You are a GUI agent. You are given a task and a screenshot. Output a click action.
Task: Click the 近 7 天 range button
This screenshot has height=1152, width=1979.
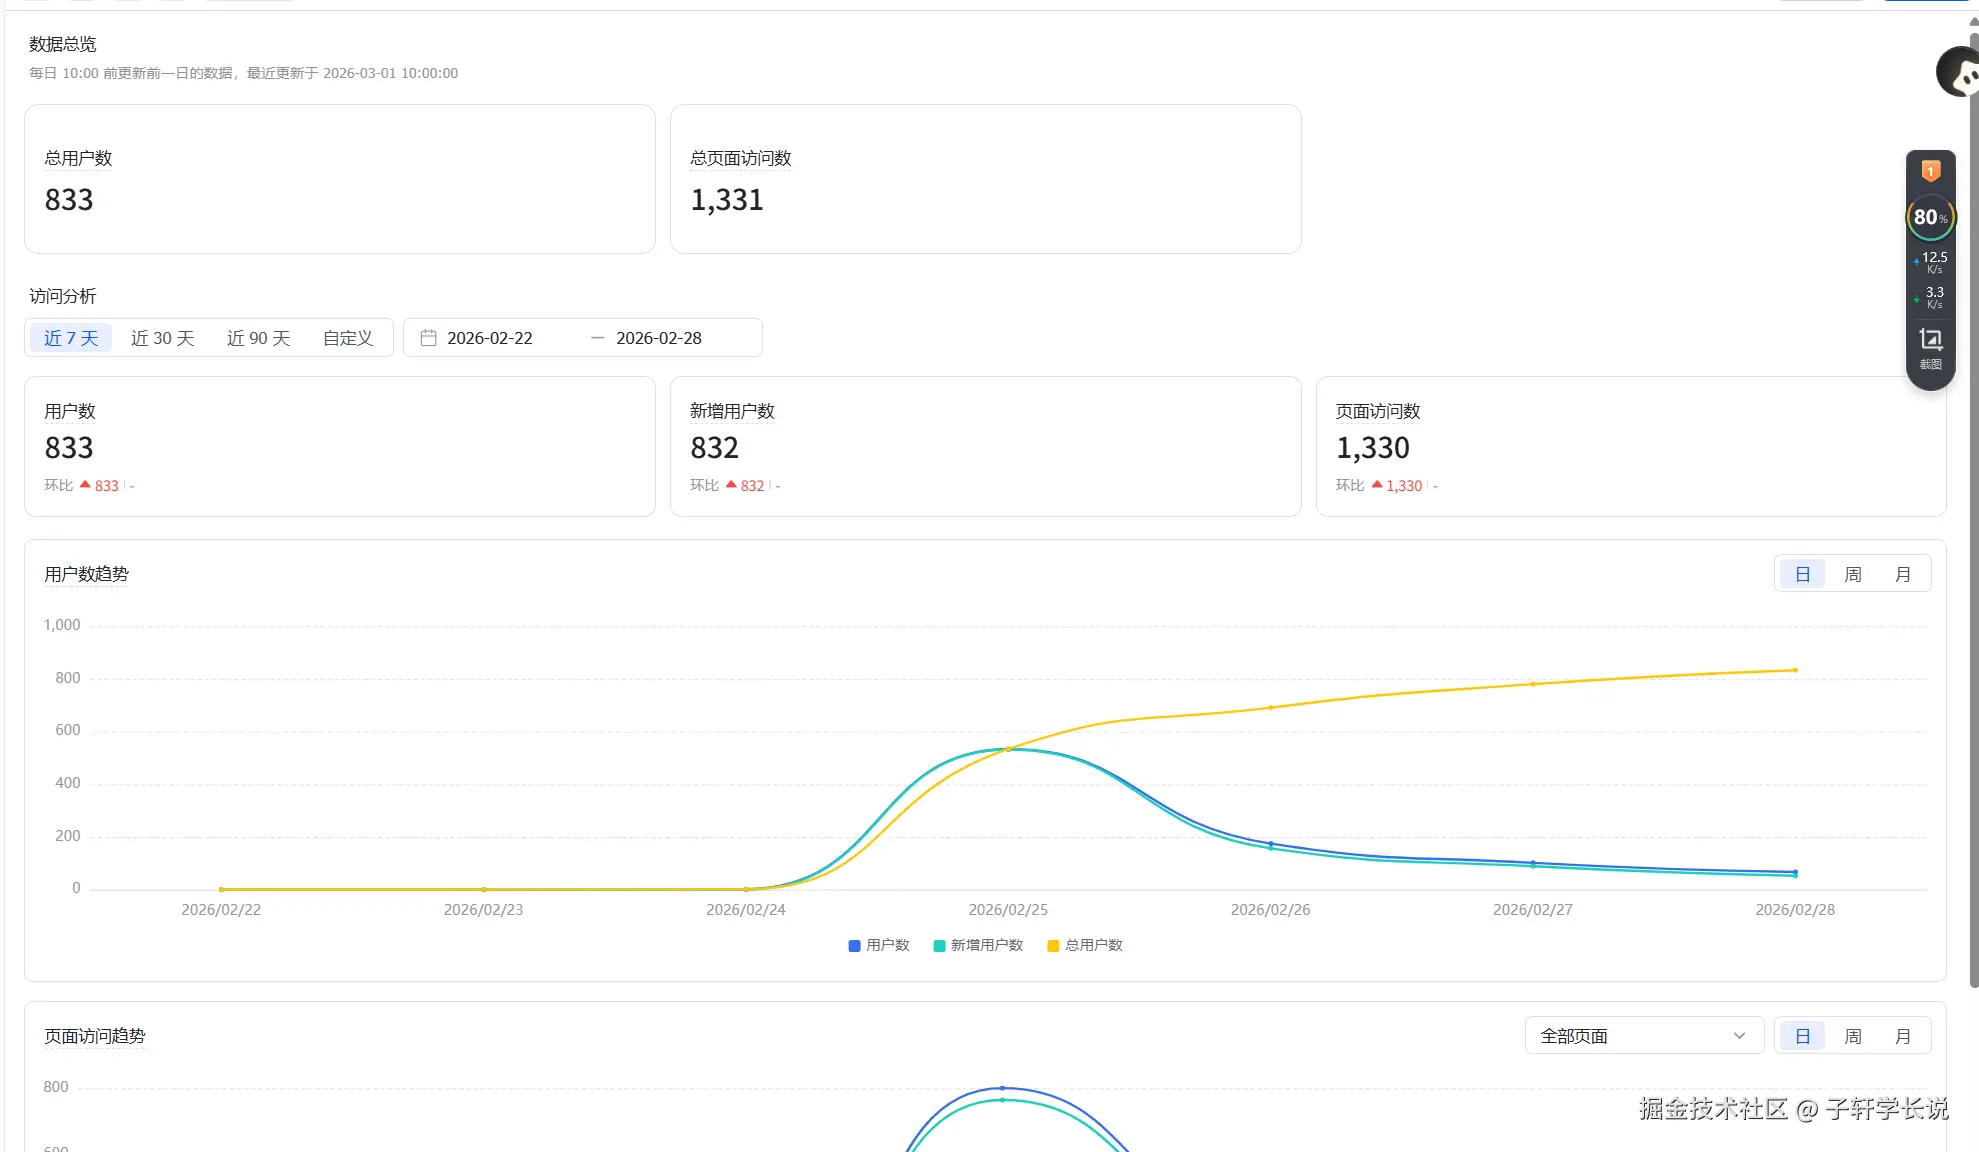click(x=71, y=338)
